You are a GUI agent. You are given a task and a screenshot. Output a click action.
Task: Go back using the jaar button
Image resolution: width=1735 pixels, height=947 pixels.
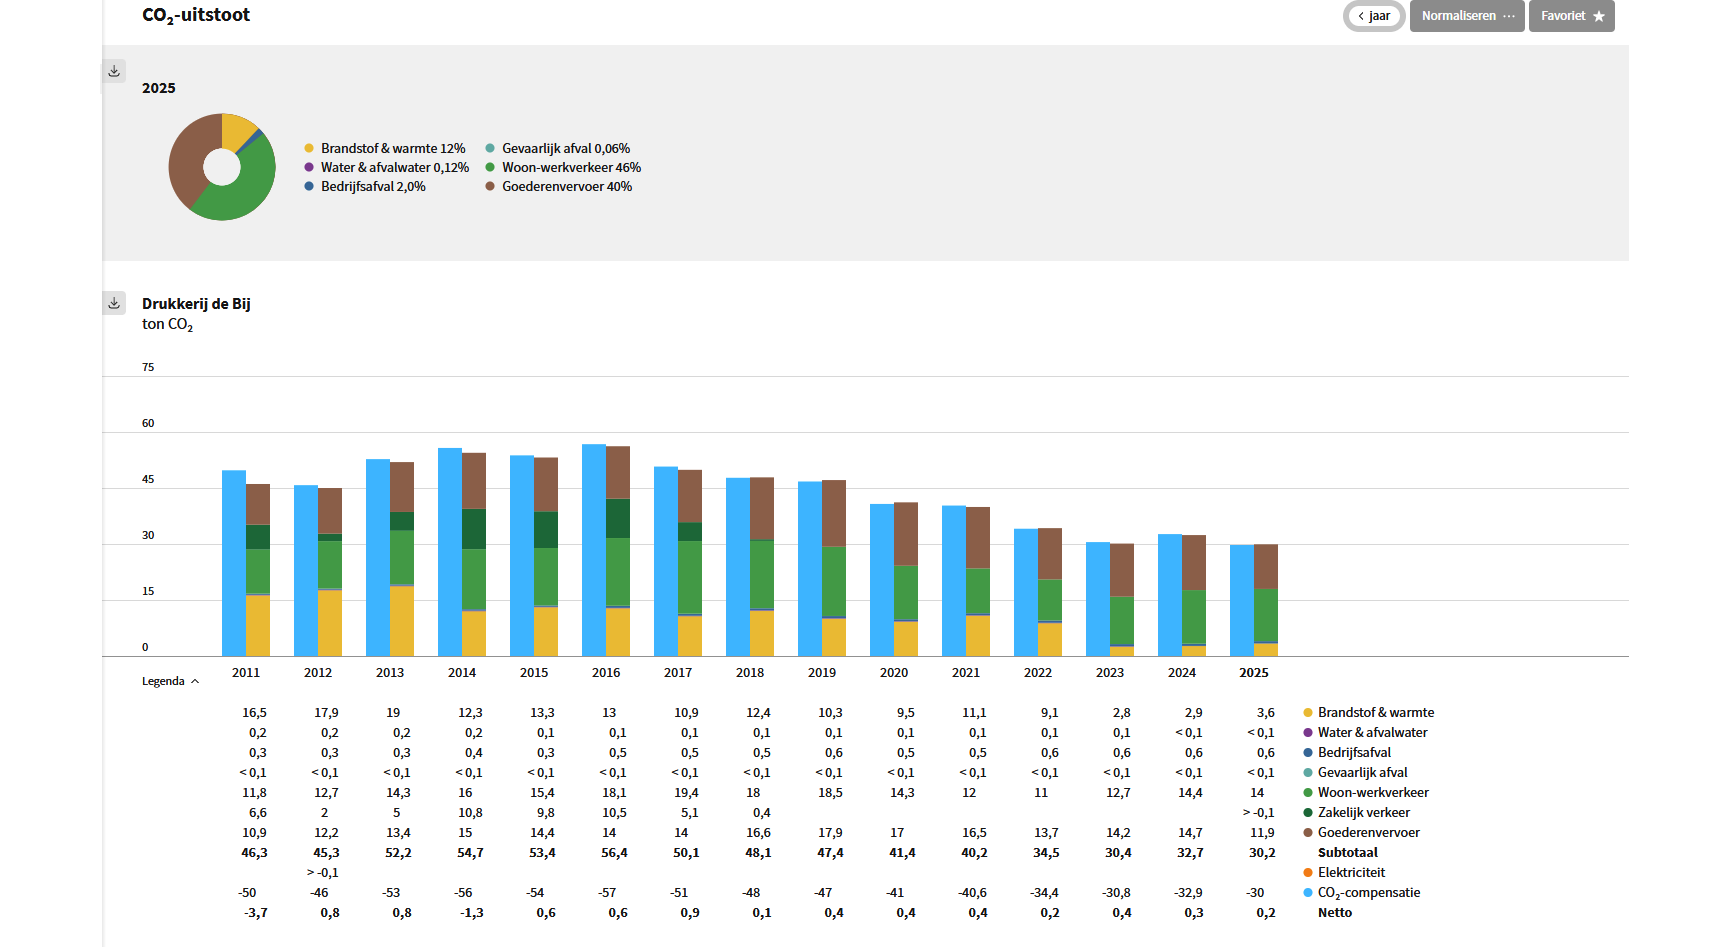point(1374,16)
